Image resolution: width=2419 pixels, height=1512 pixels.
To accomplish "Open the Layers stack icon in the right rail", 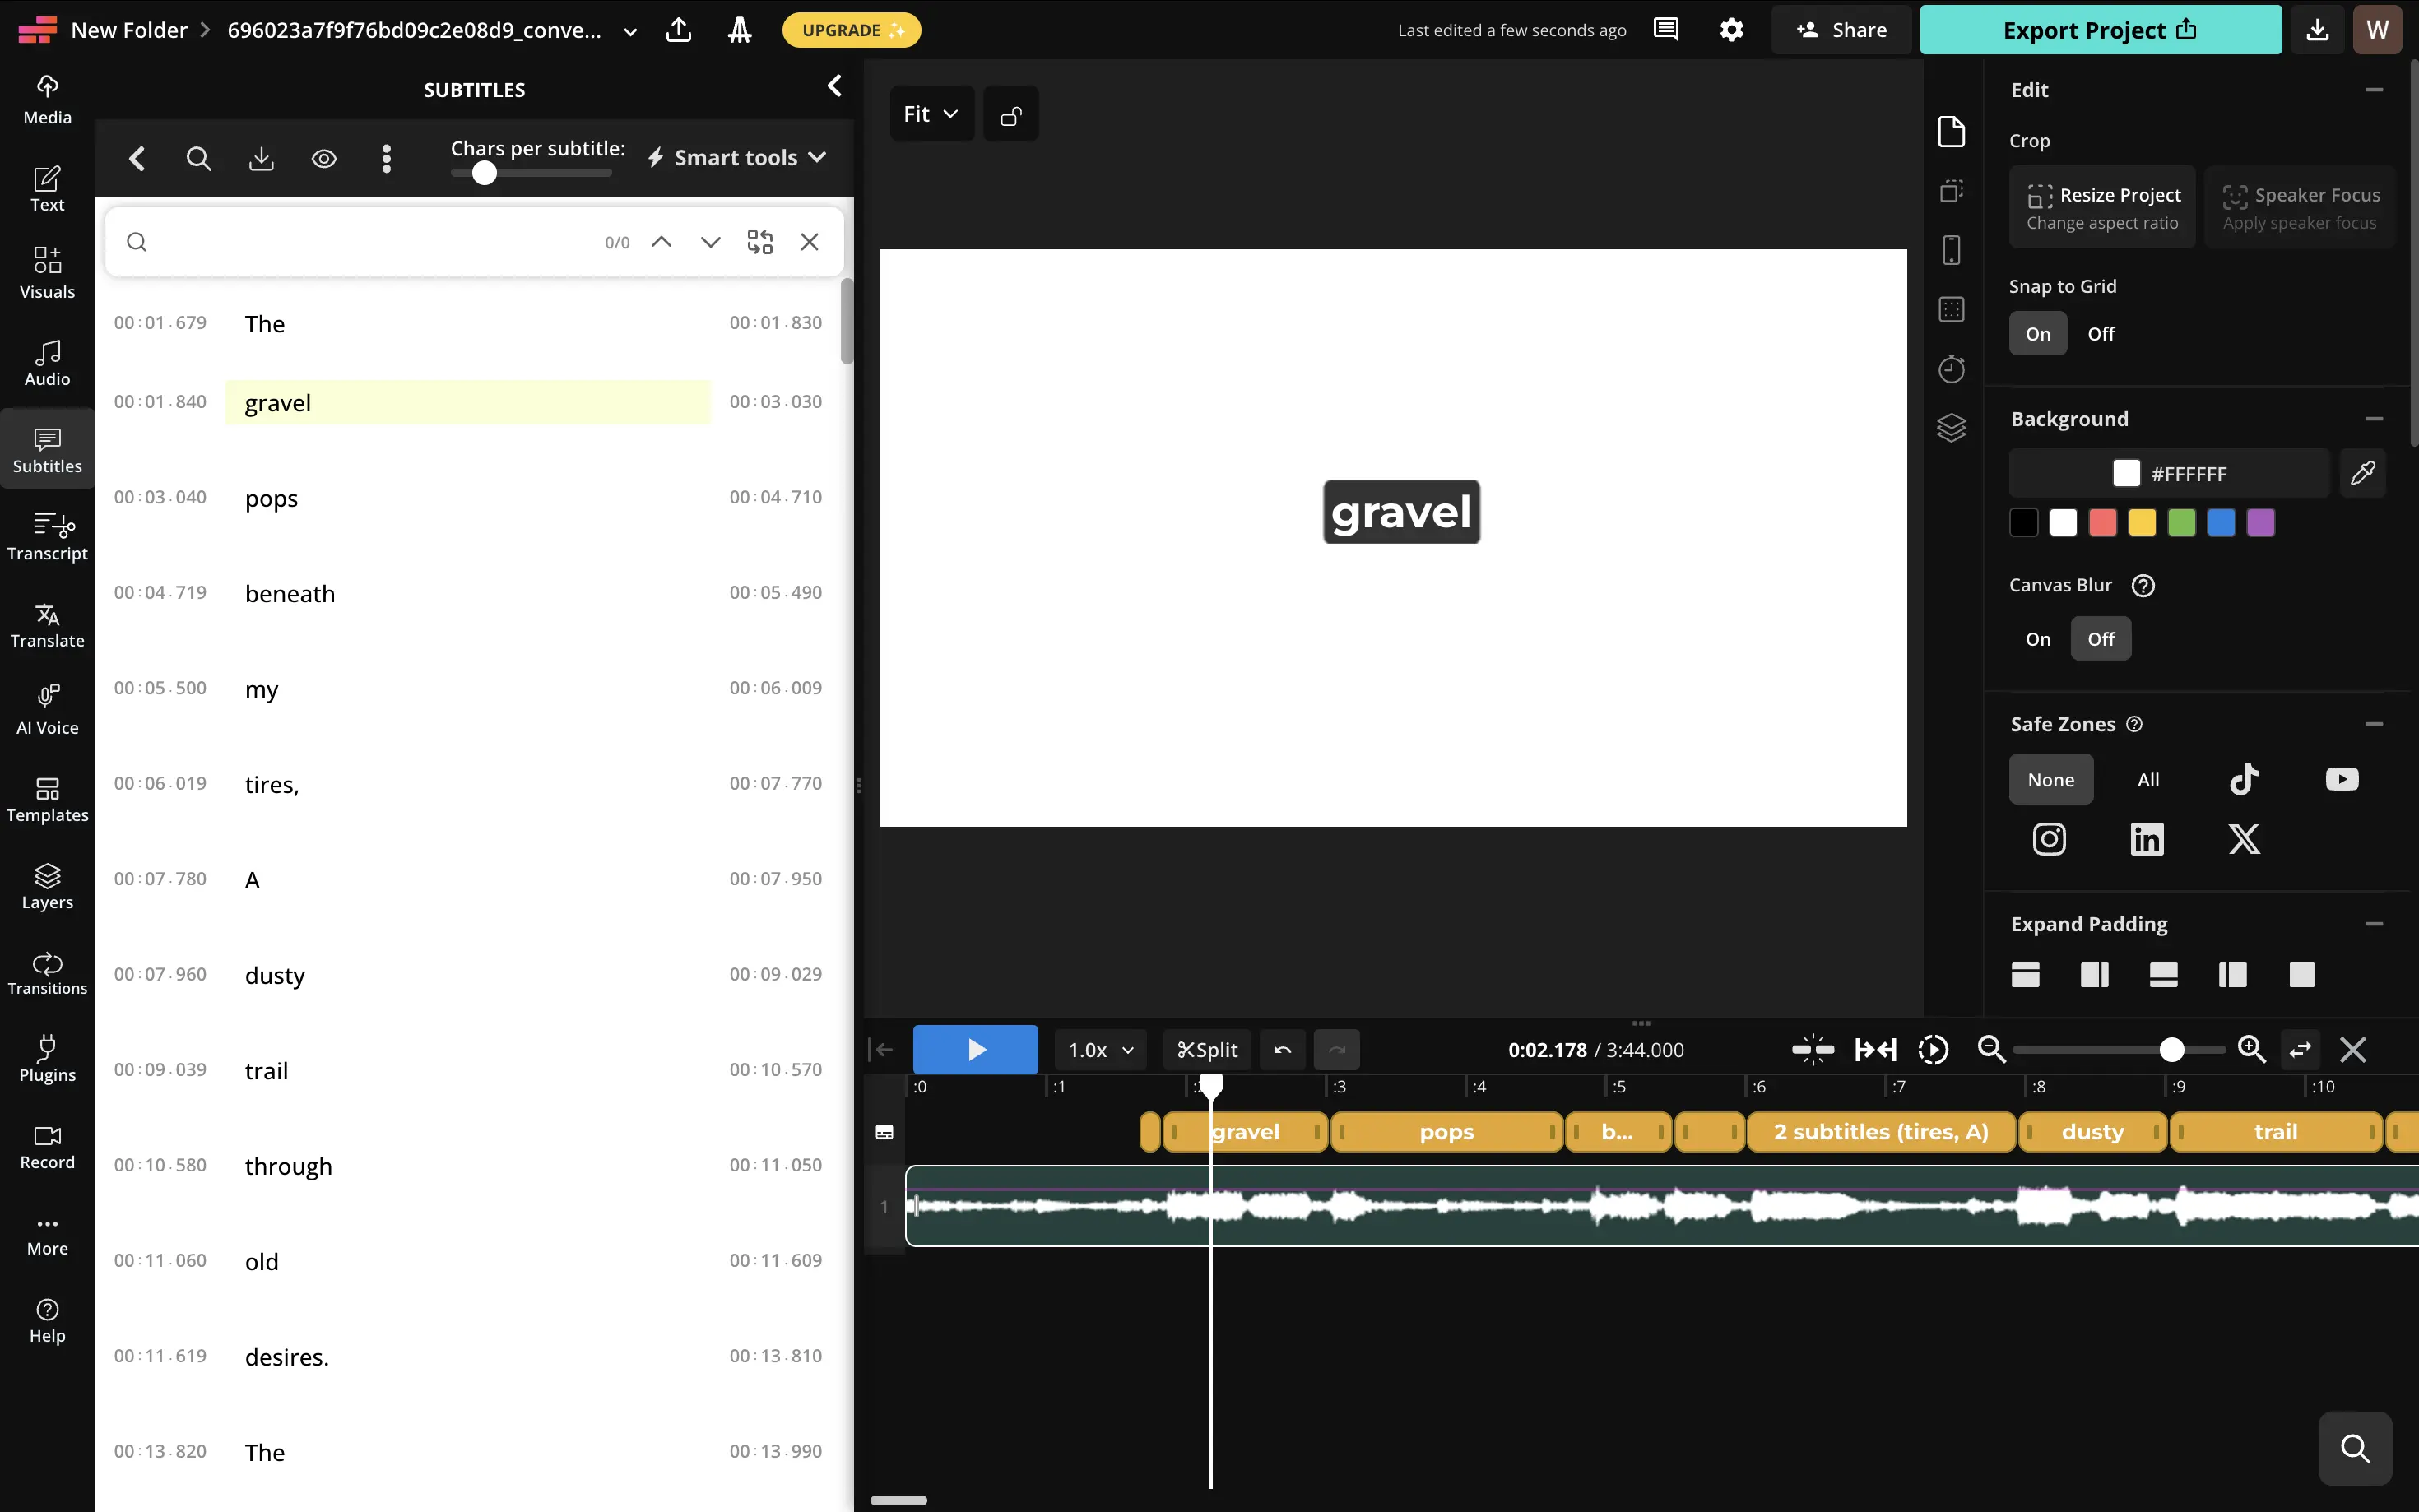I will coord(1953,428).
